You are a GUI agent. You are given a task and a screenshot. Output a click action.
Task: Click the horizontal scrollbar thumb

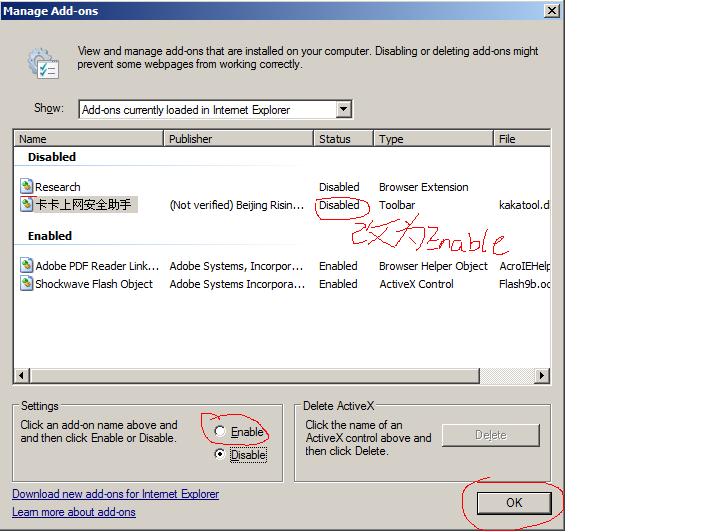pyautogui.click(x=255, y=375)
